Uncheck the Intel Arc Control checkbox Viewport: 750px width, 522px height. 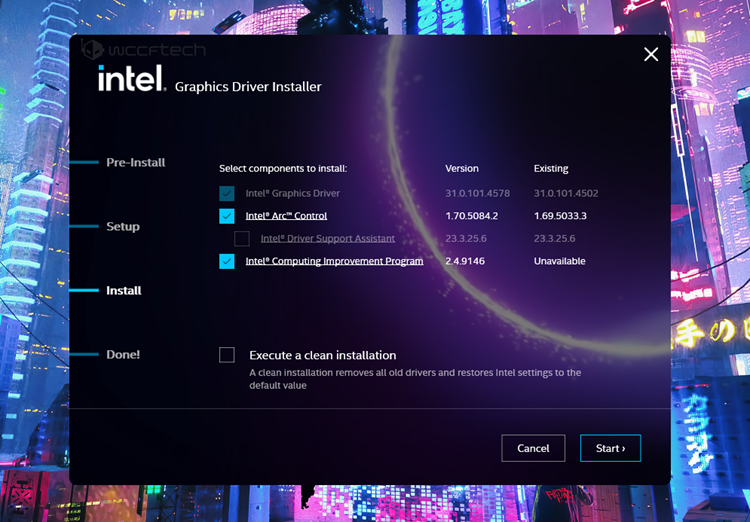click(227, 216)
